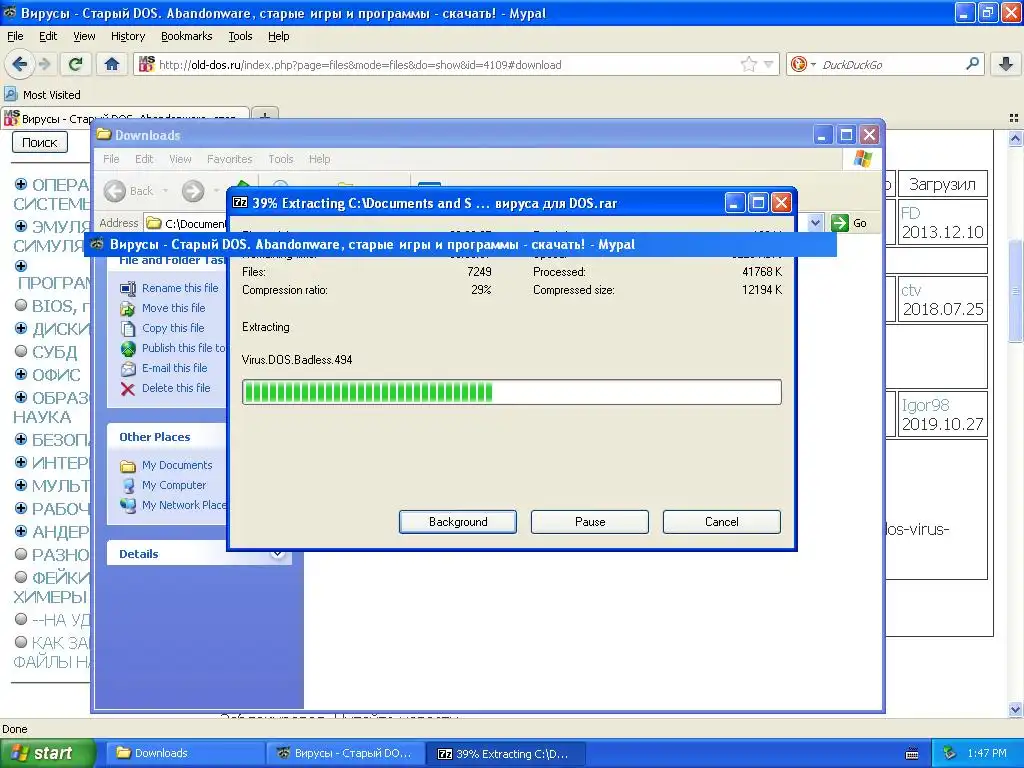The width and height of the screenshot is (1024, 768).
Task: Open the browser downloads arrow button
Action: 1006,64
